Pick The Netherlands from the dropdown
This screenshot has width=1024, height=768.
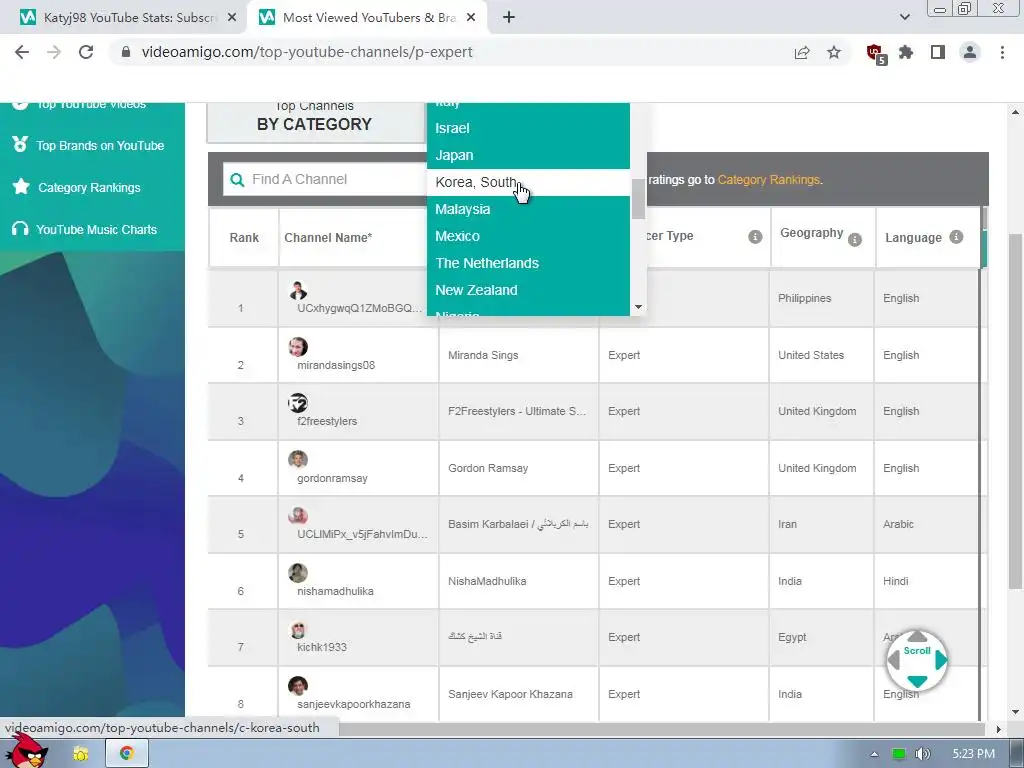tap(528, 263)
